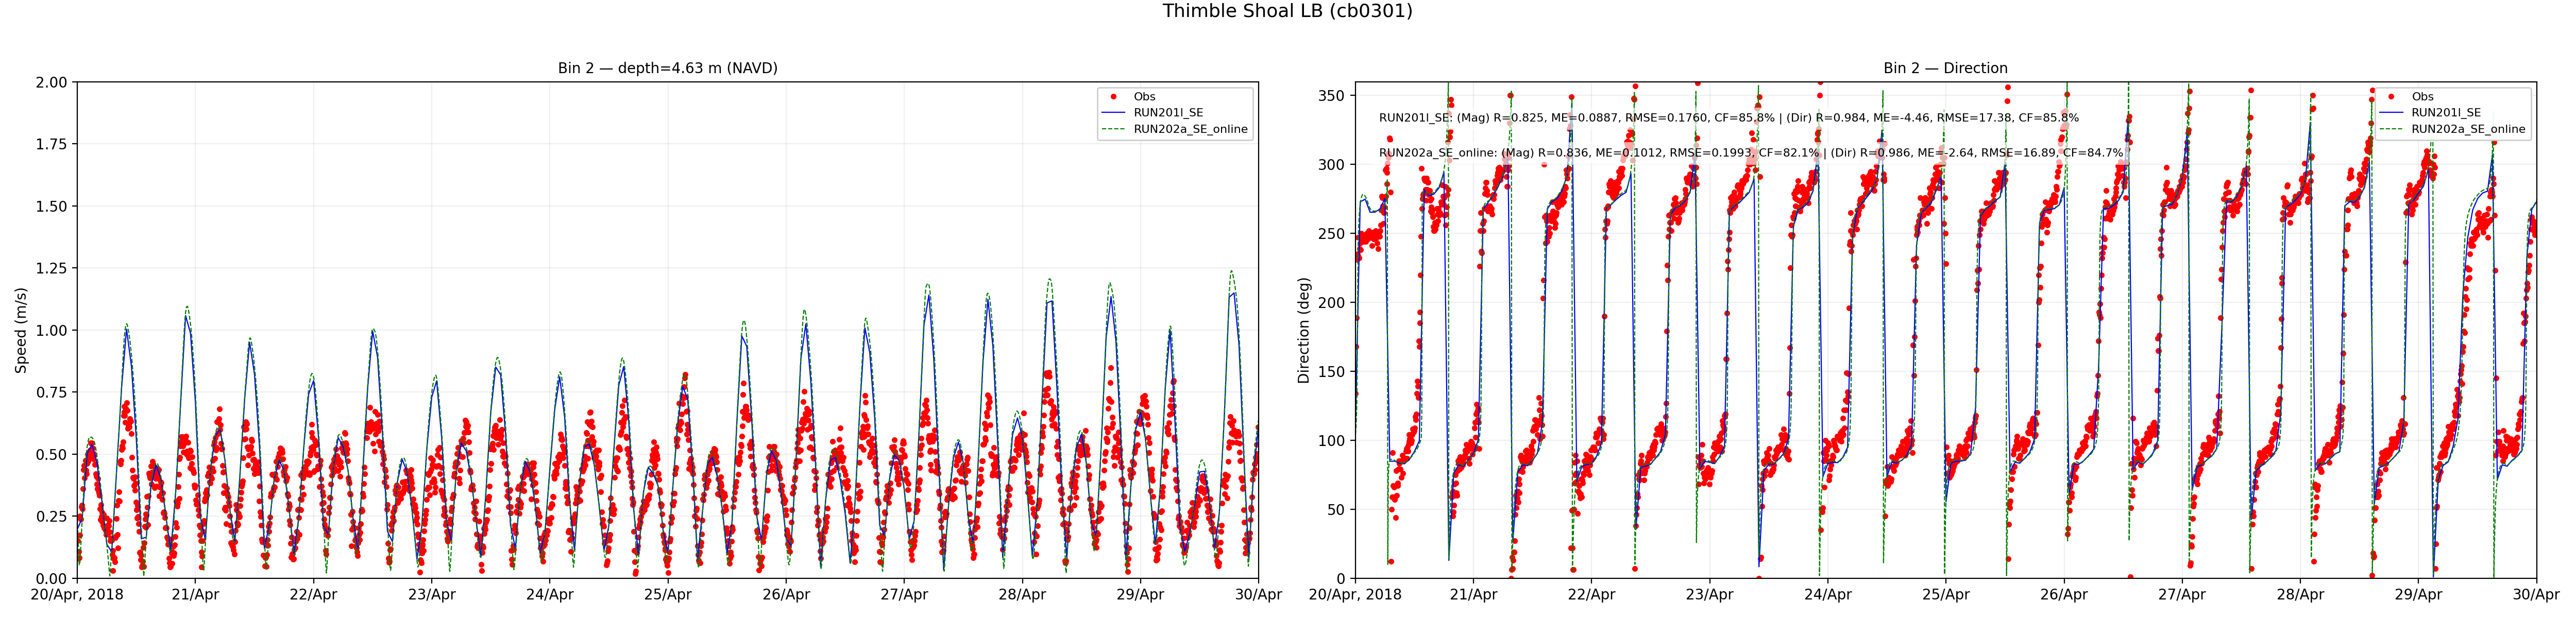Select the "Direction (deg)" axis label

click(x=1303, y=330)
